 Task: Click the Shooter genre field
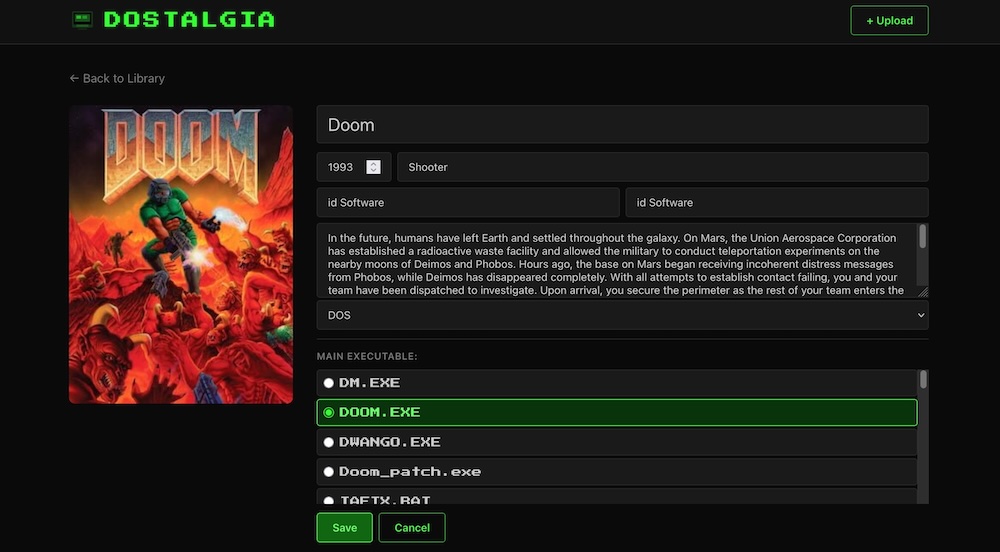pyautogui.click(x=663, y=167)
